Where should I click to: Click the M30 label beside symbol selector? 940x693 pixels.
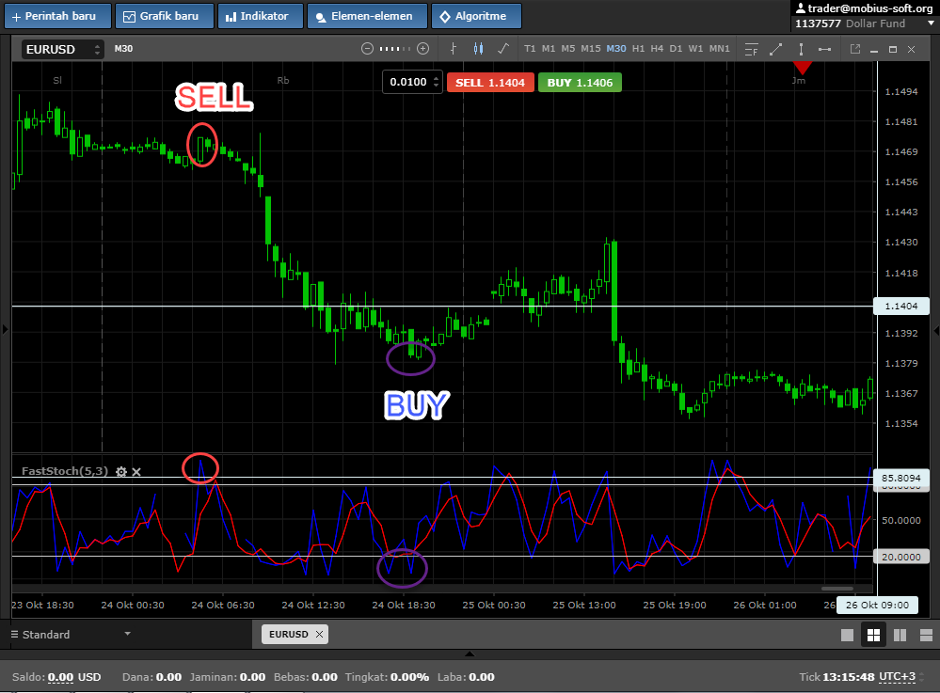click(x=123, y=49)
